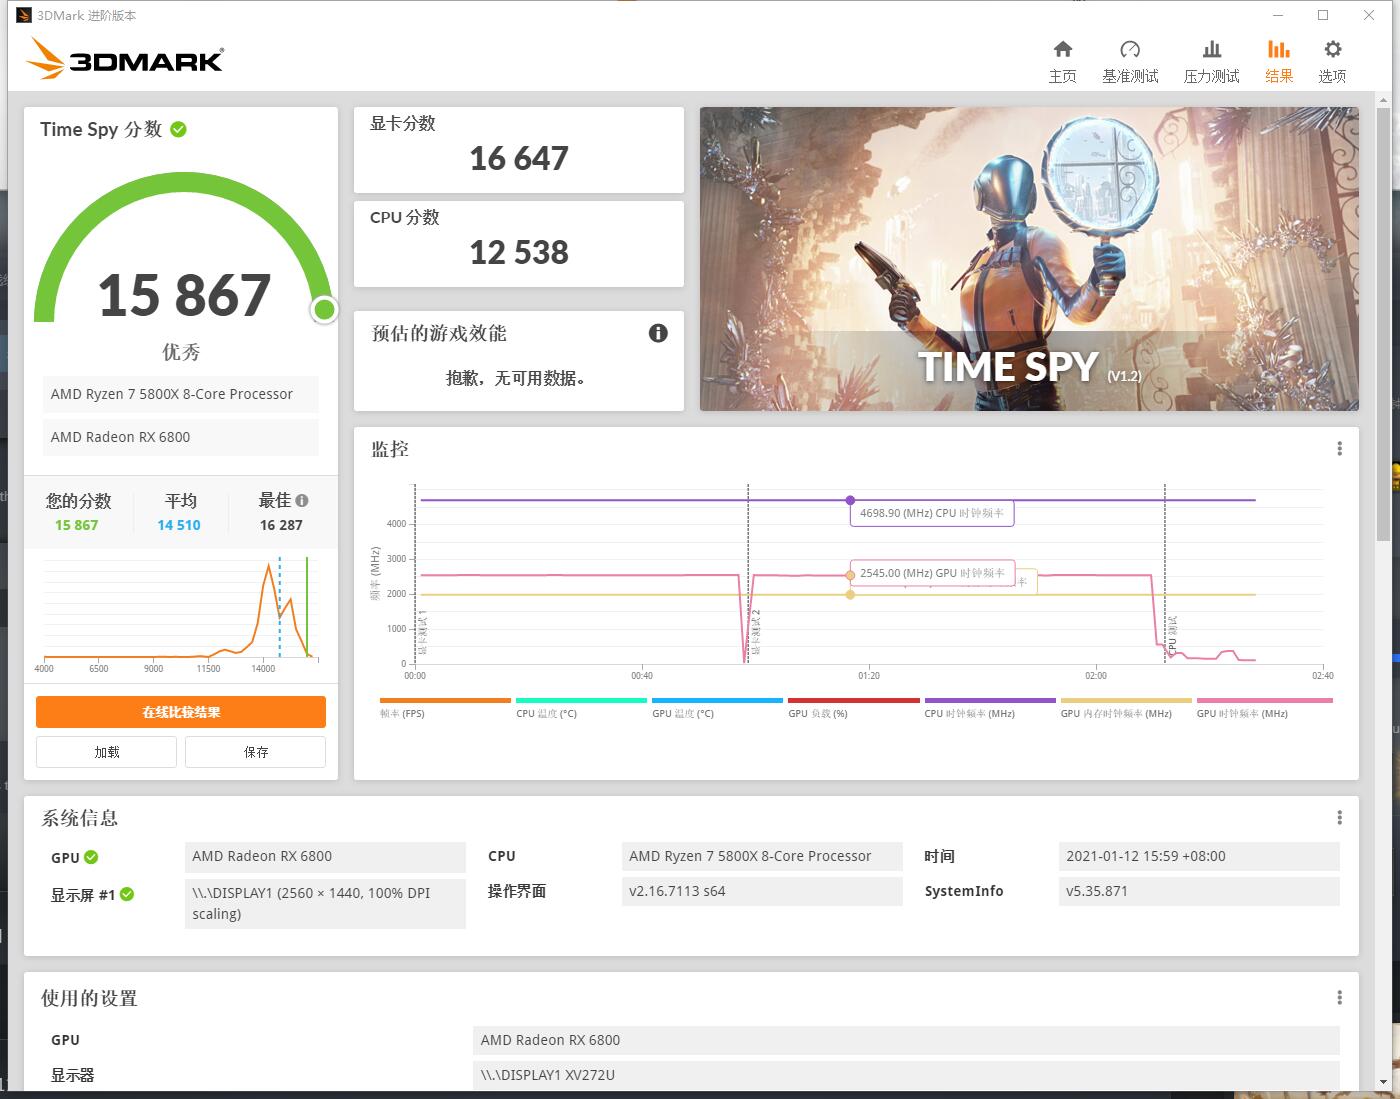
Task: Open the 监控 panel kebab menu
Action: point(1339,448)
